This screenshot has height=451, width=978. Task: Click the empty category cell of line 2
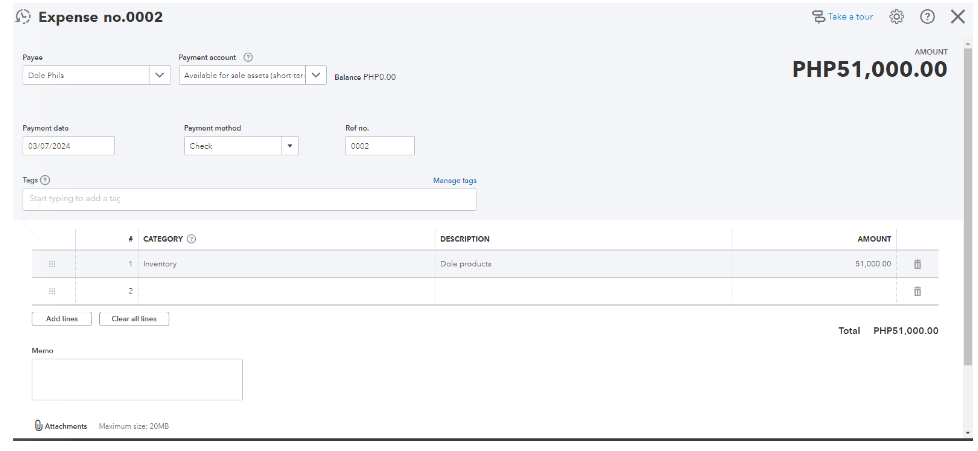pyautogui.click(x=287, y=291)
